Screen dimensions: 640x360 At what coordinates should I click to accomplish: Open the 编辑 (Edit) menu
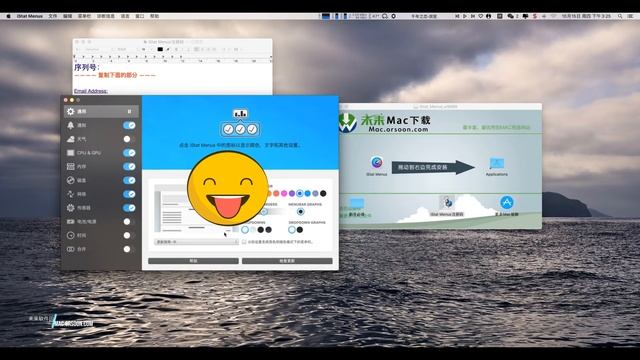tap(68, 16)
